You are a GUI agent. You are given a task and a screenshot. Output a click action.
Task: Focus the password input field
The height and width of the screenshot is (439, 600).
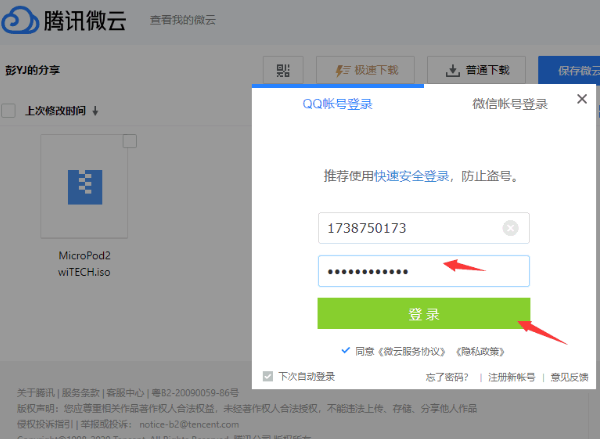[x=424, y=271]
